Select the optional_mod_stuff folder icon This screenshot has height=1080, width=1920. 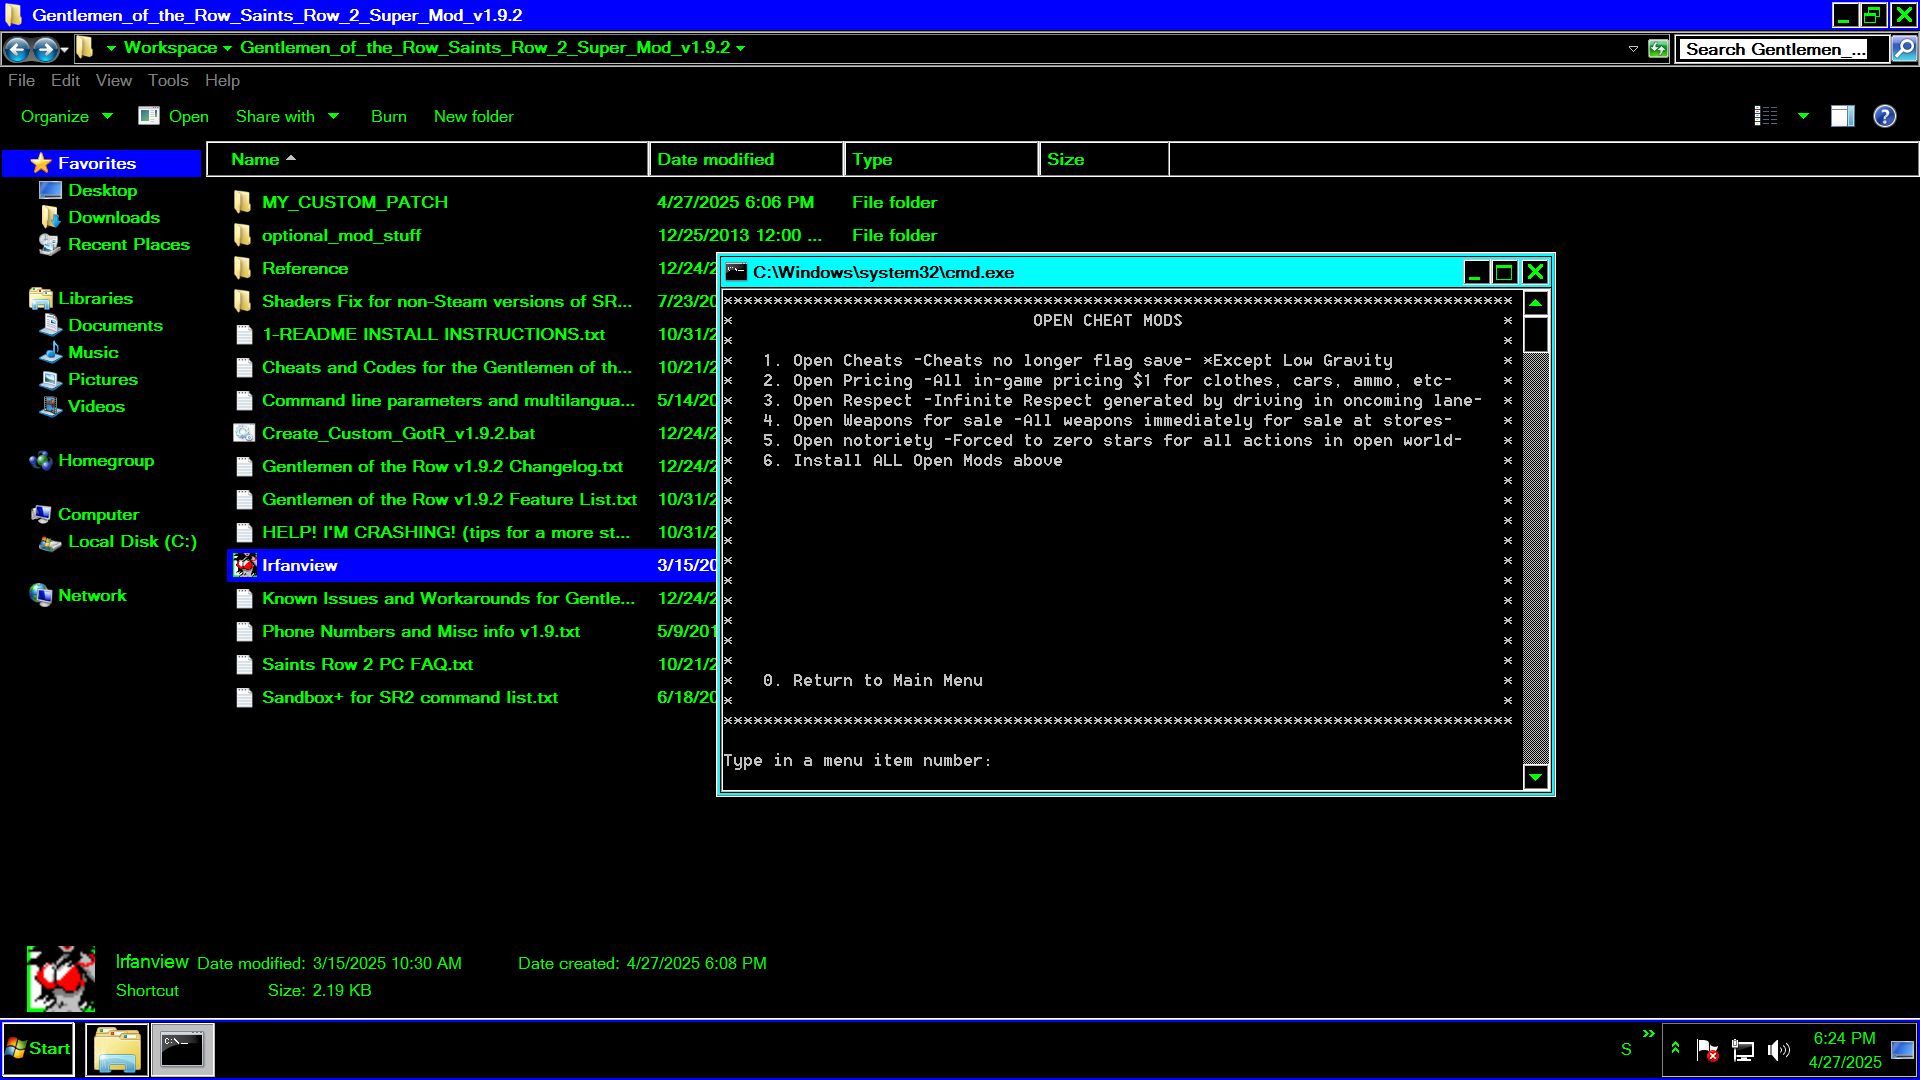pos(242,235)
